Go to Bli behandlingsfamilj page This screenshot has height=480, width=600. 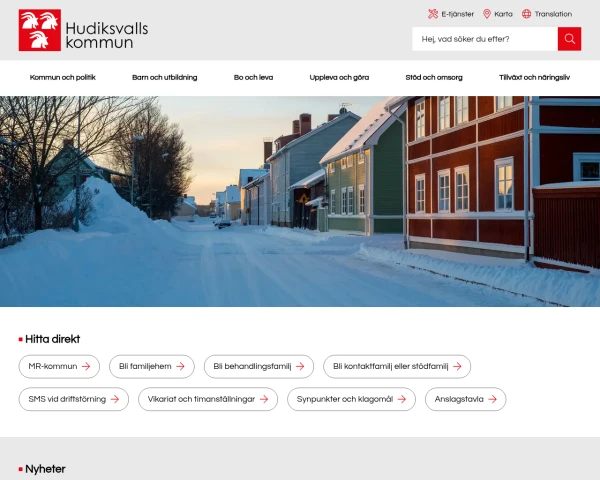259,367
